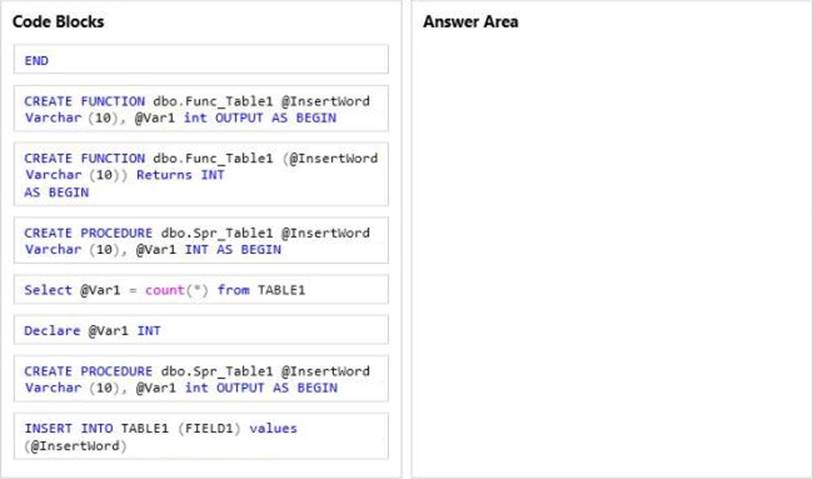
Task: Pick the CREATE FUNCTION block with OUTPUT parameter
Action: pyautogui.click(x=201, y=110)
